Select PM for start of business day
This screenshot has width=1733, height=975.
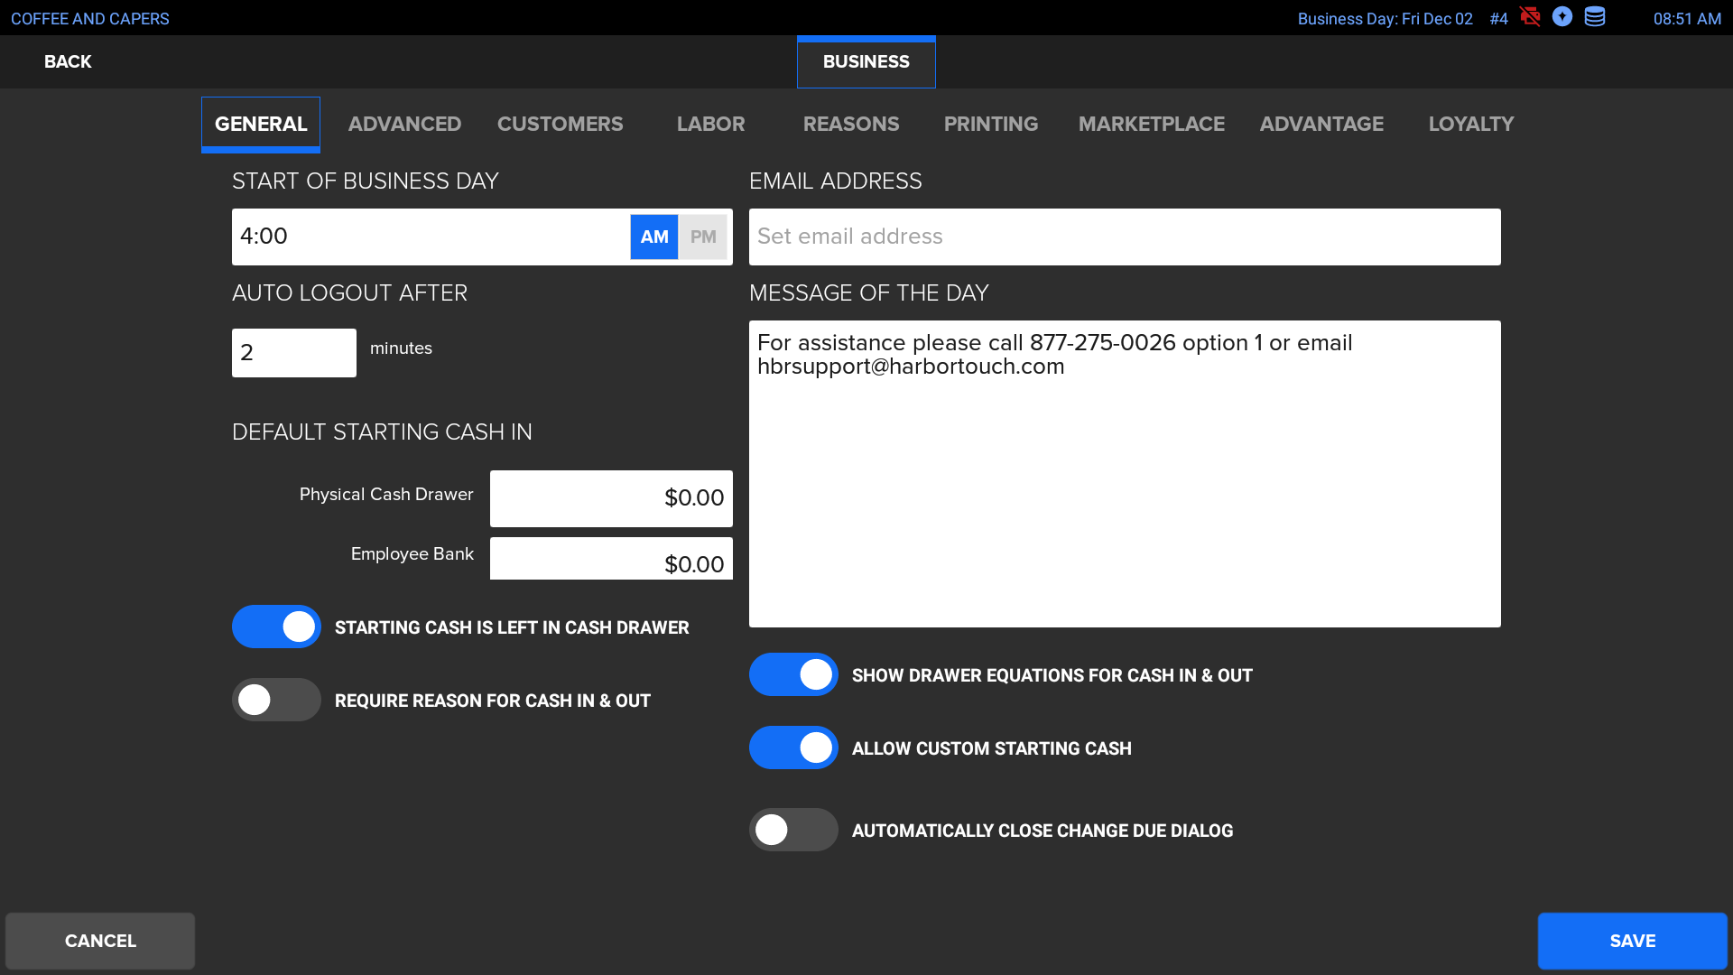point(703,237)
